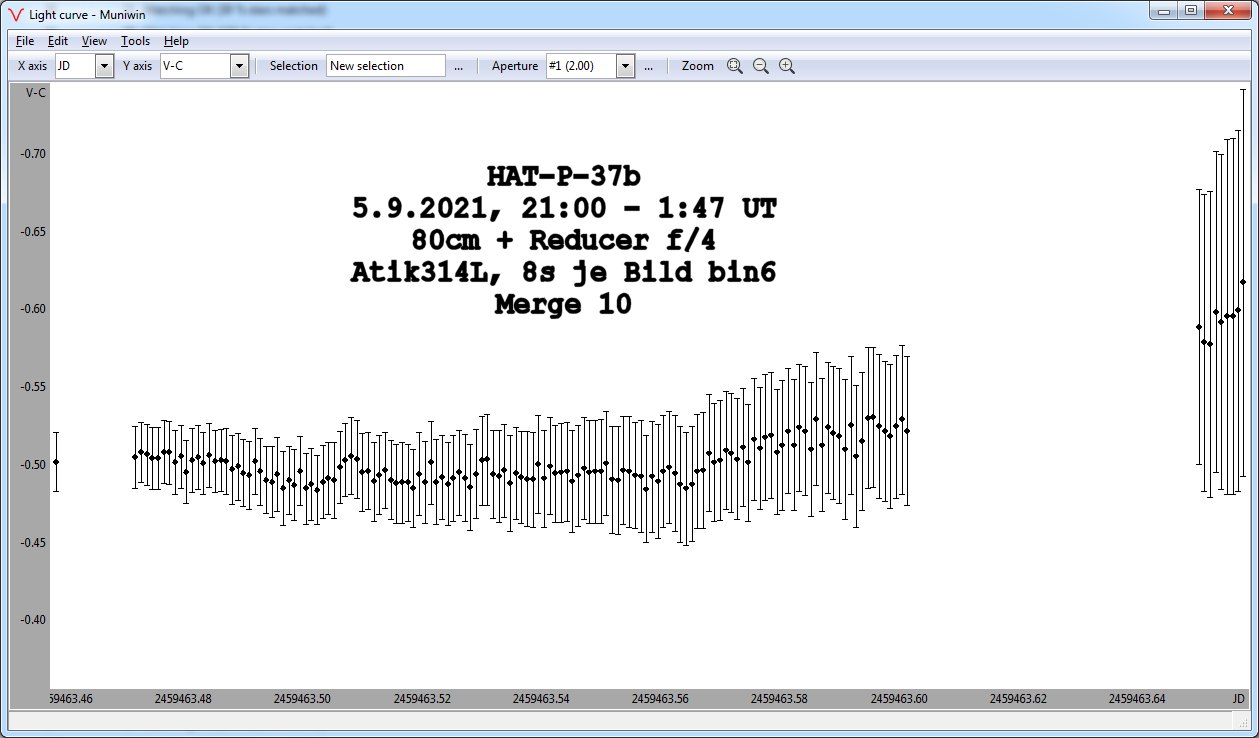Open the Aperture #1 (2.00) dropdown
The height and width of the screenshot is (738, 1259).
tap(625, 66)
